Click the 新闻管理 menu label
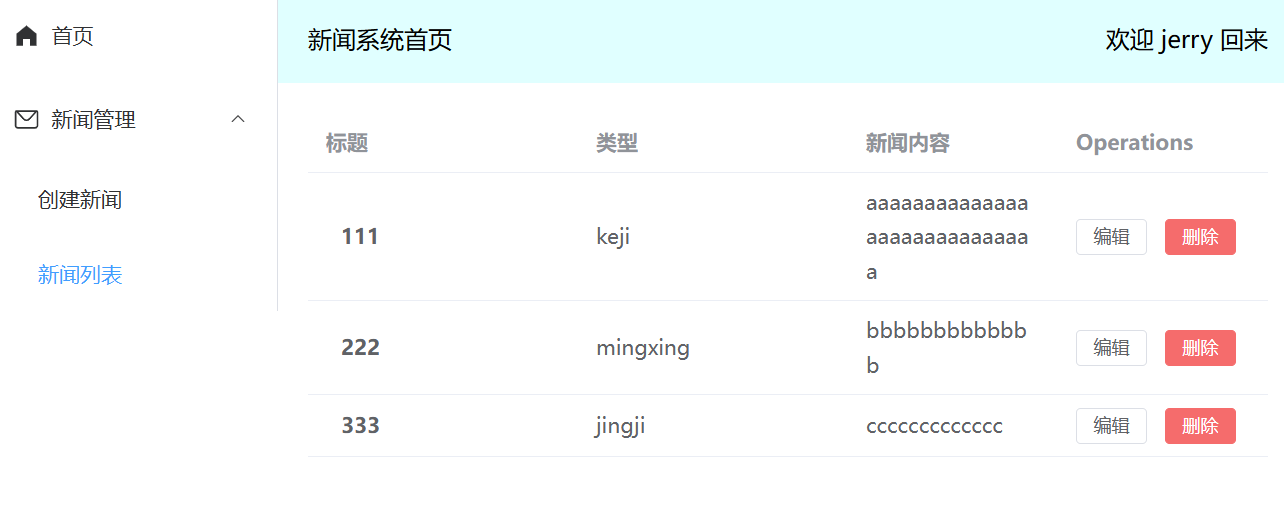Viewport: 1284px width, 508px height. click(94, 120)
